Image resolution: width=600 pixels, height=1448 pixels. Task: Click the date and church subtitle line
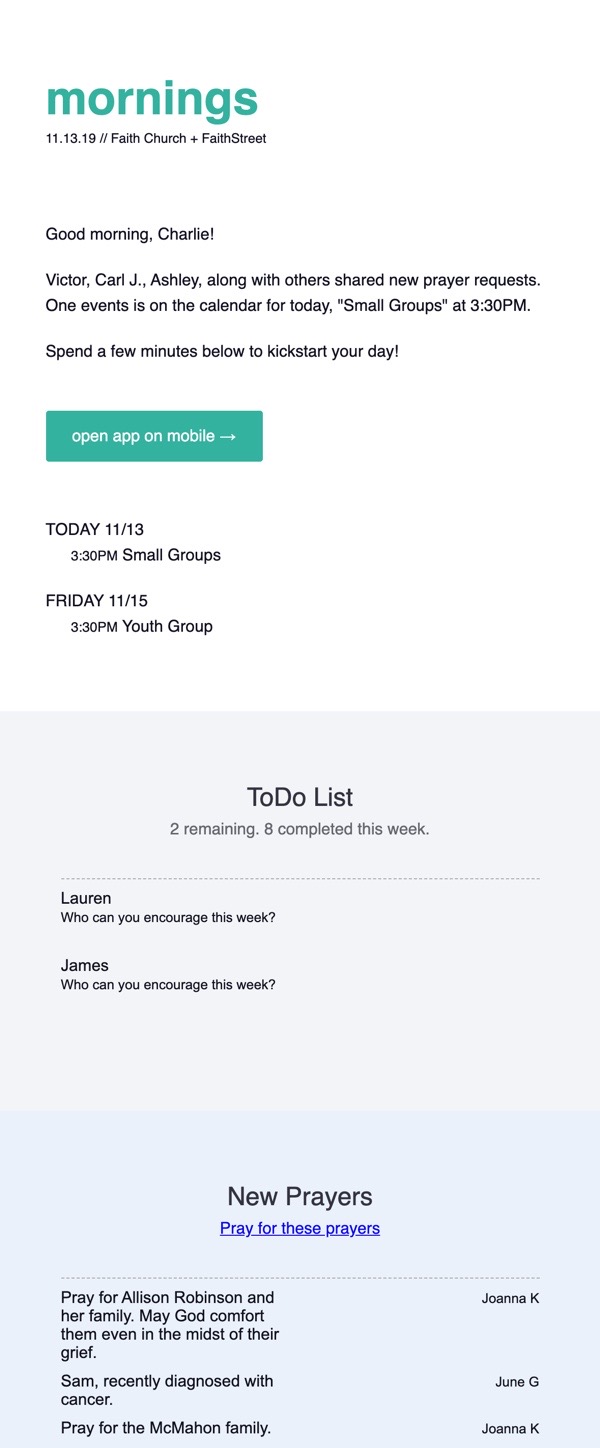point(156,139)
